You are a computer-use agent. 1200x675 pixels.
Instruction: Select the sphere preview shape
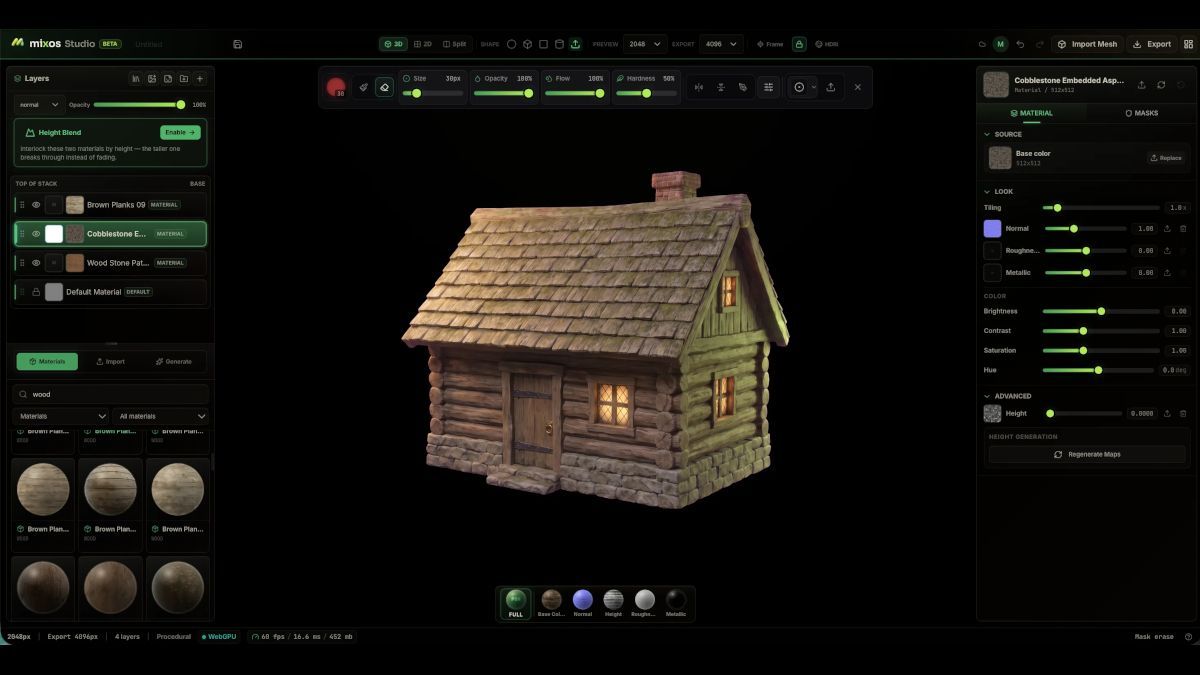511,44
